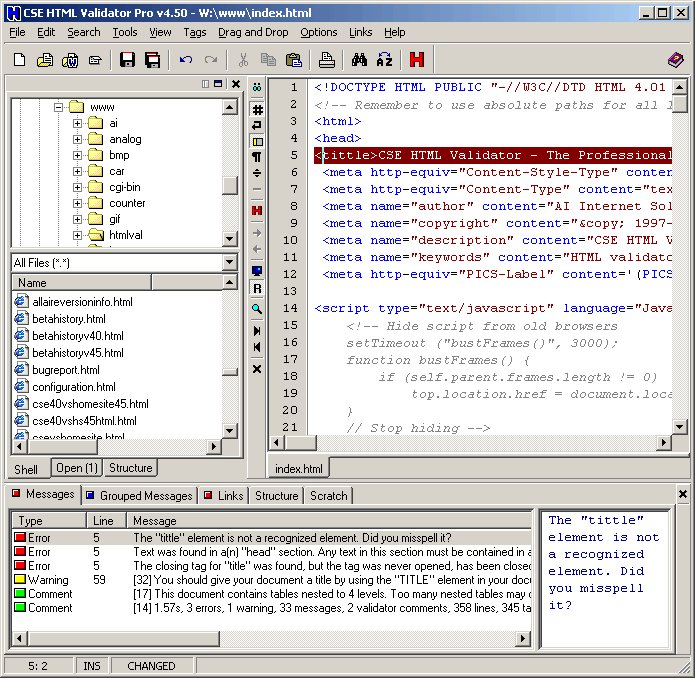
Task: Click the folder tree vertical scrollbar thumb
Action: [x=230, y=185]
